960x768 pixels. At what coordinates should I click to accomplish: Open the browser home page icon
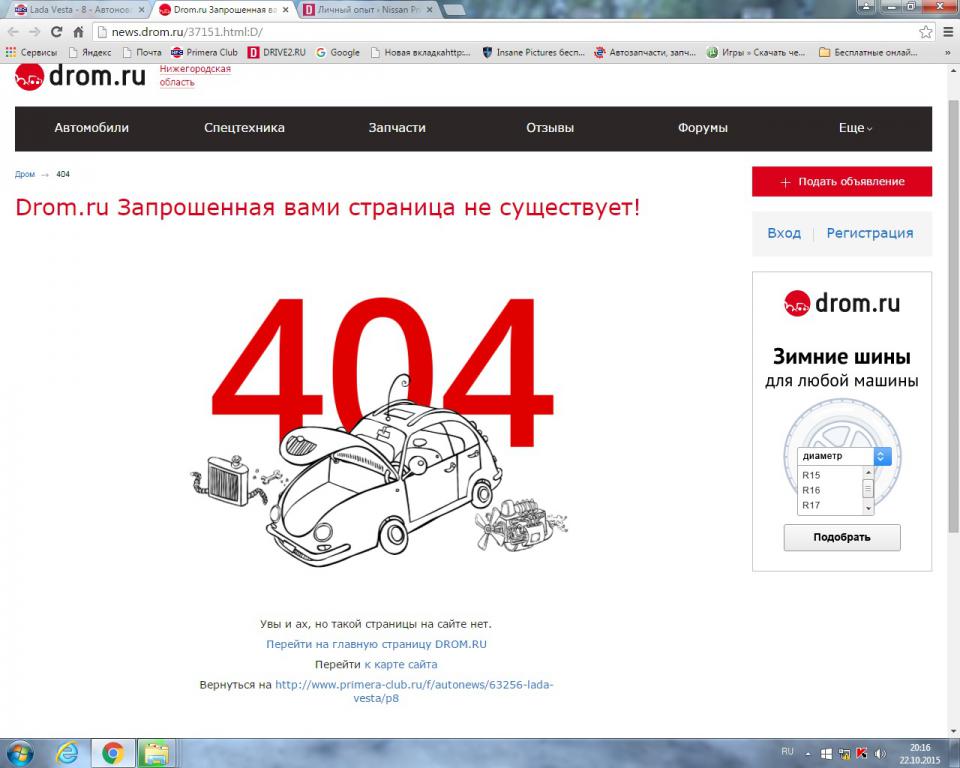coord(78,32)
